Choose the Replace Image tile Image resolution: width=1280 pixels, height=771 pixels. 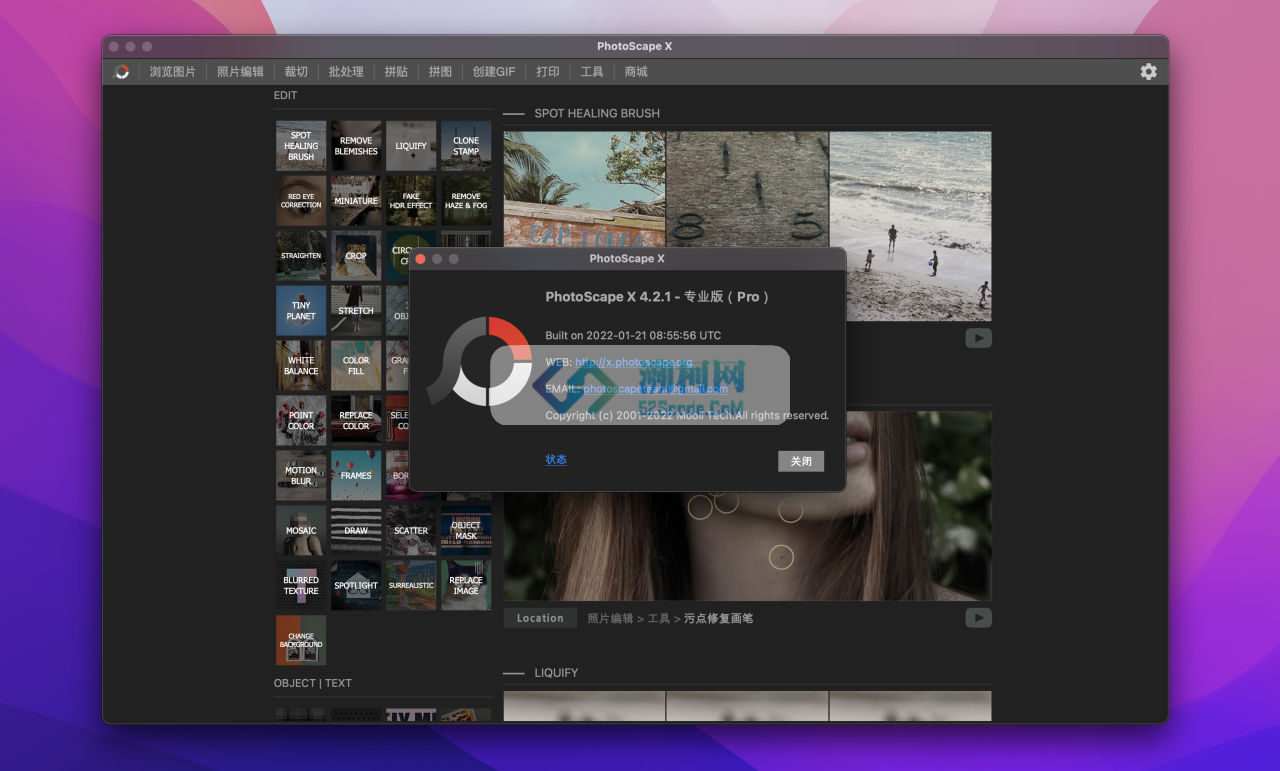tap(466, 586)
